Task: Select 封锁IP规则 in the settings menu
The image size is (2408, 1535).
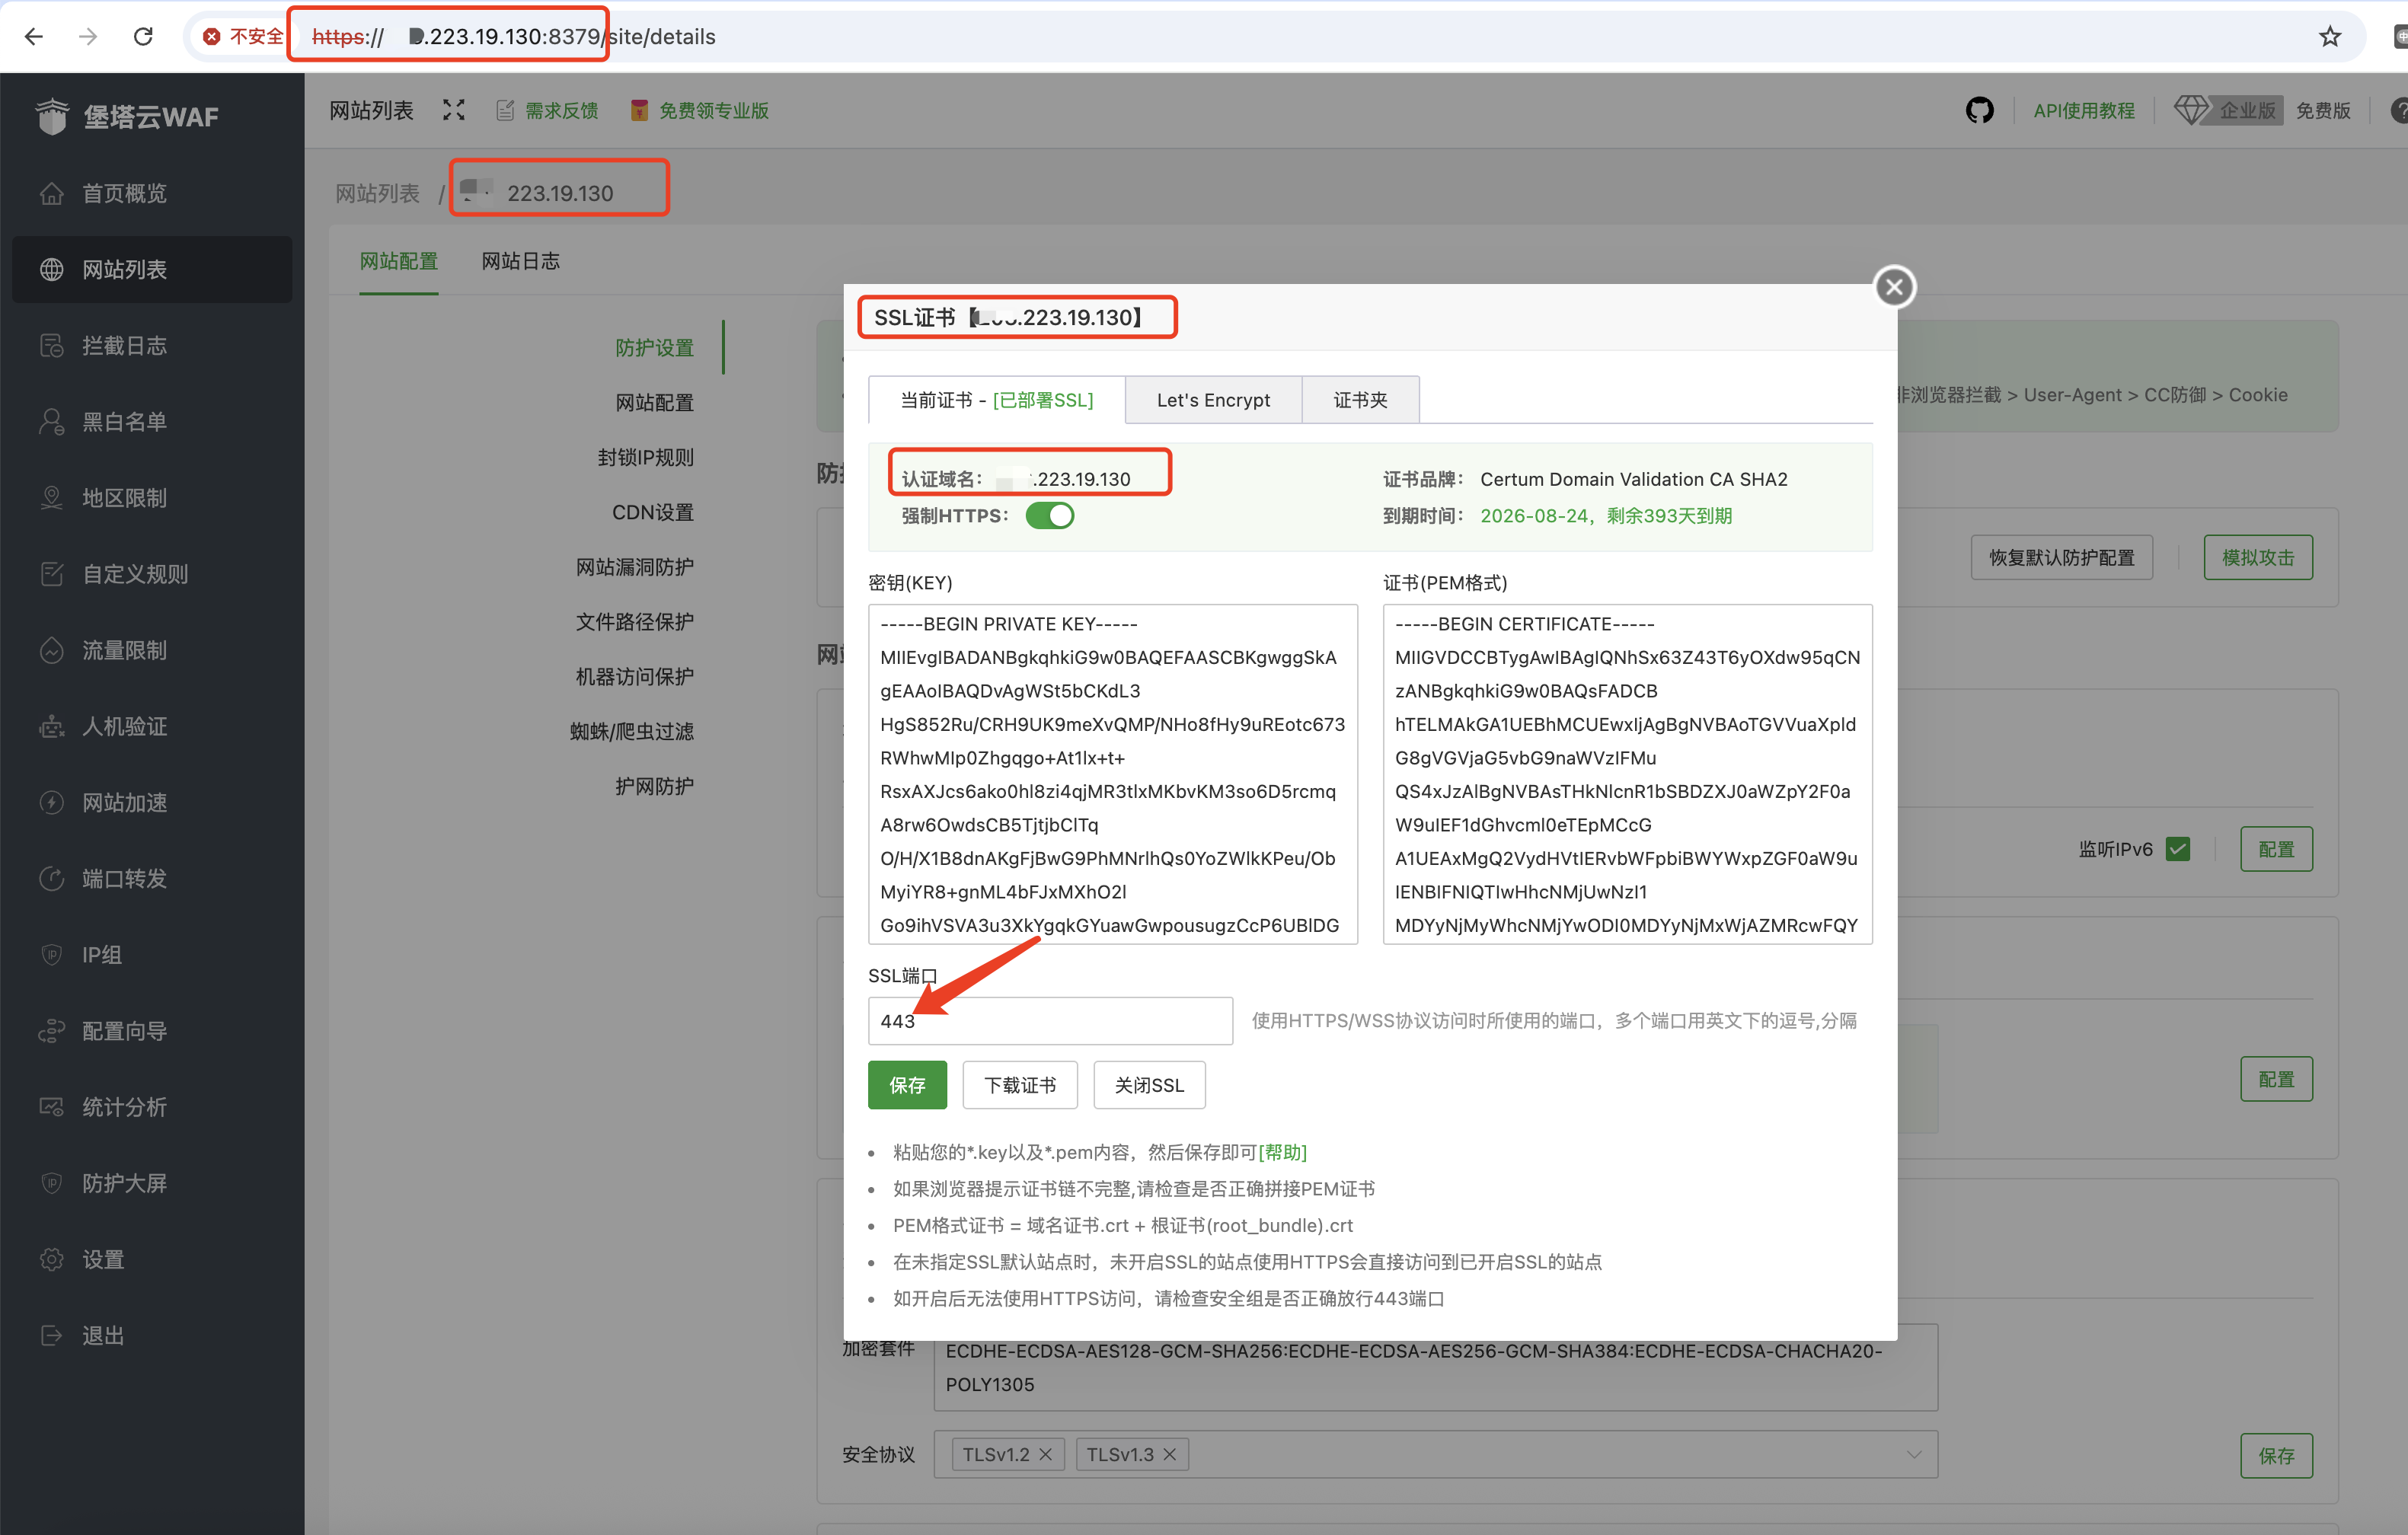Action: (x=645, y=457)
